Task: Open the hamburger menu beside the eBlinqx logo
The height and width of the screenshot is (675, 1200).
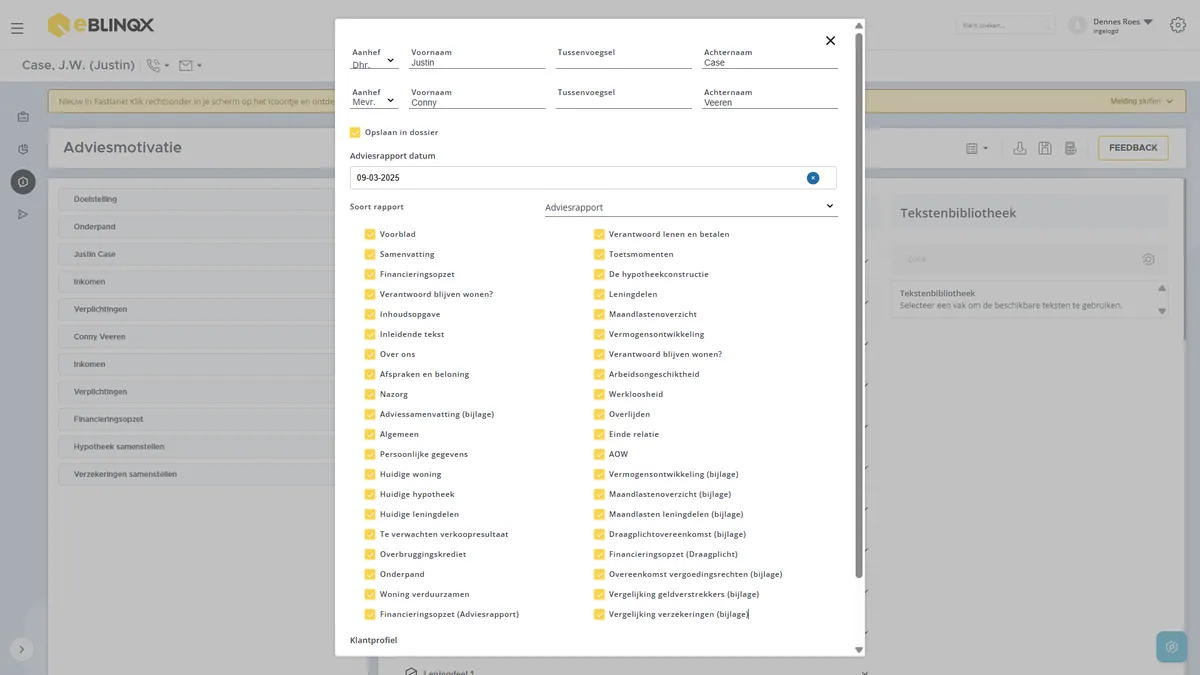Action: pos(17,28)
